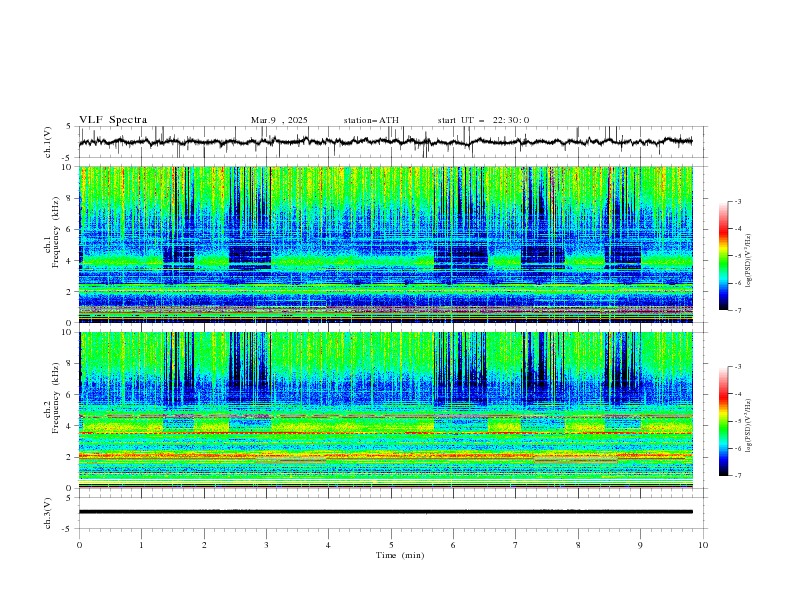Select the ch.2 "Frequency (kHz)" axis label
The width and height of the screenshot is (792, 612).
click(56, 398)
